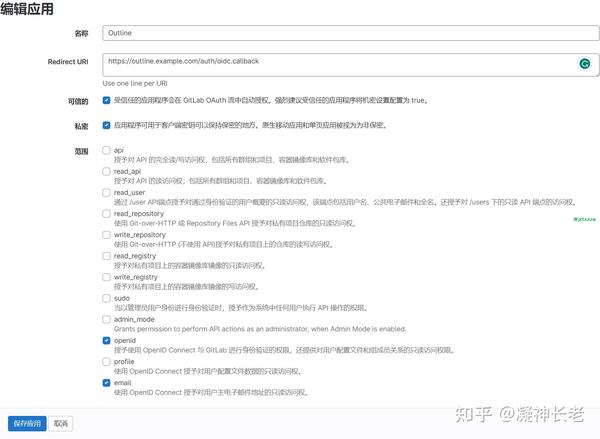This screenshot has width=600, height=439.
Task: Click the write_repository scope label
Action: pyautogui.click(x=140, y=235)
